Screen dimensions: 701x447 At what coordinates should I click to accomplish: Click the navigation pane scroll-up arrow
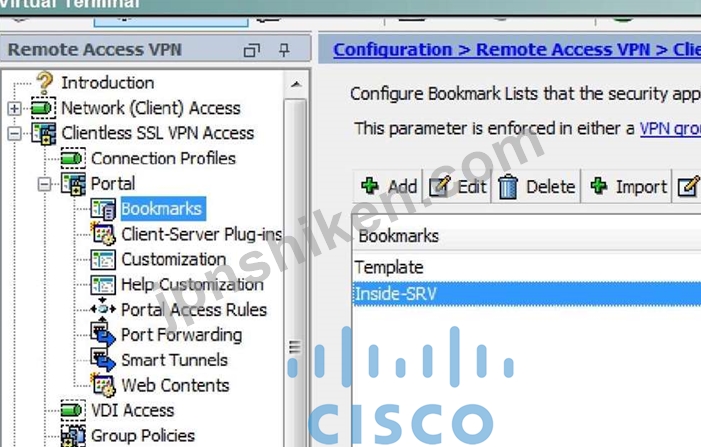click(x=296, y=84)
